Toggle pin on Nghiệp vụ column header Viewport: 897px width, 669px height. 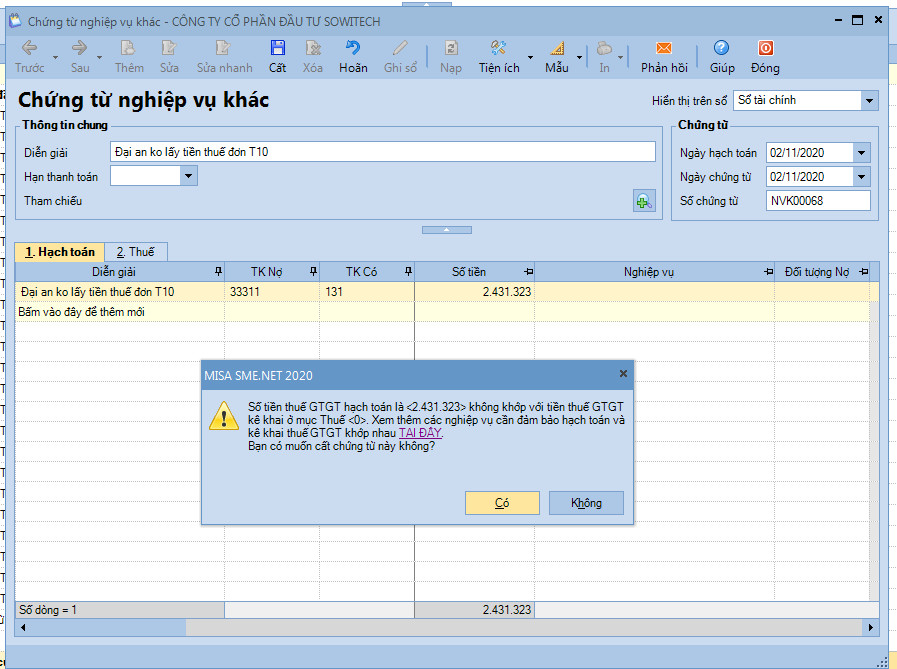point(768,272)
